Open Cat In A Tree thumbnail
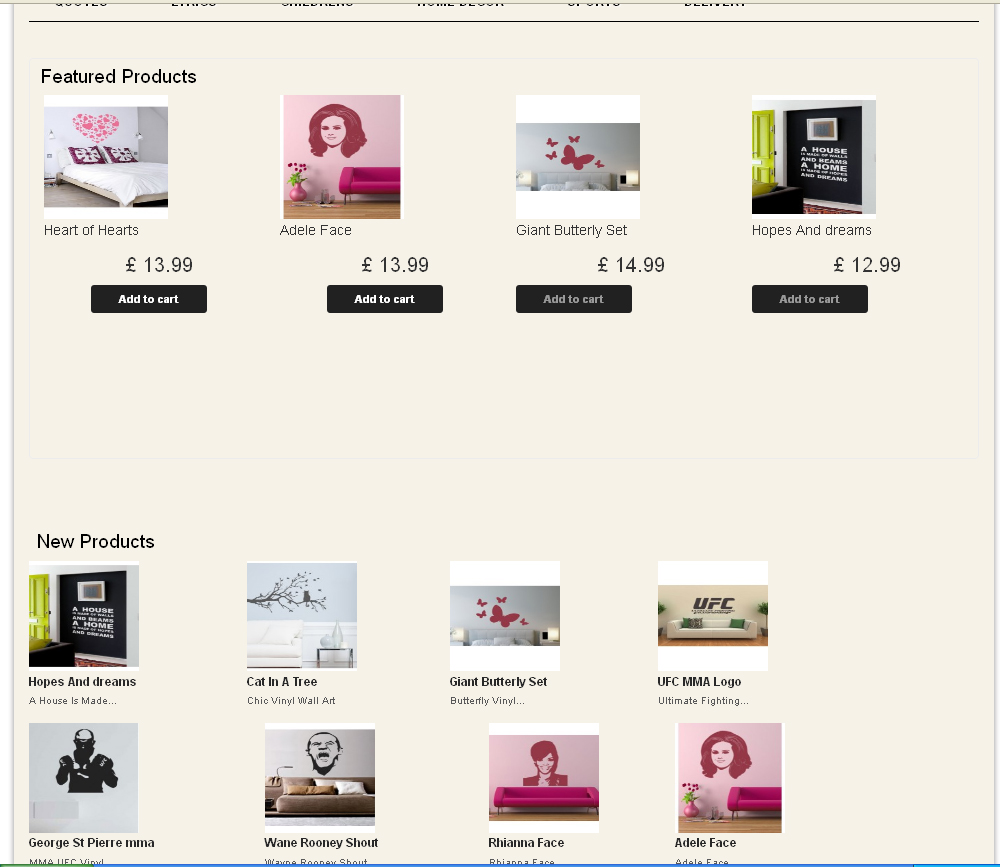 click(302, 616)
